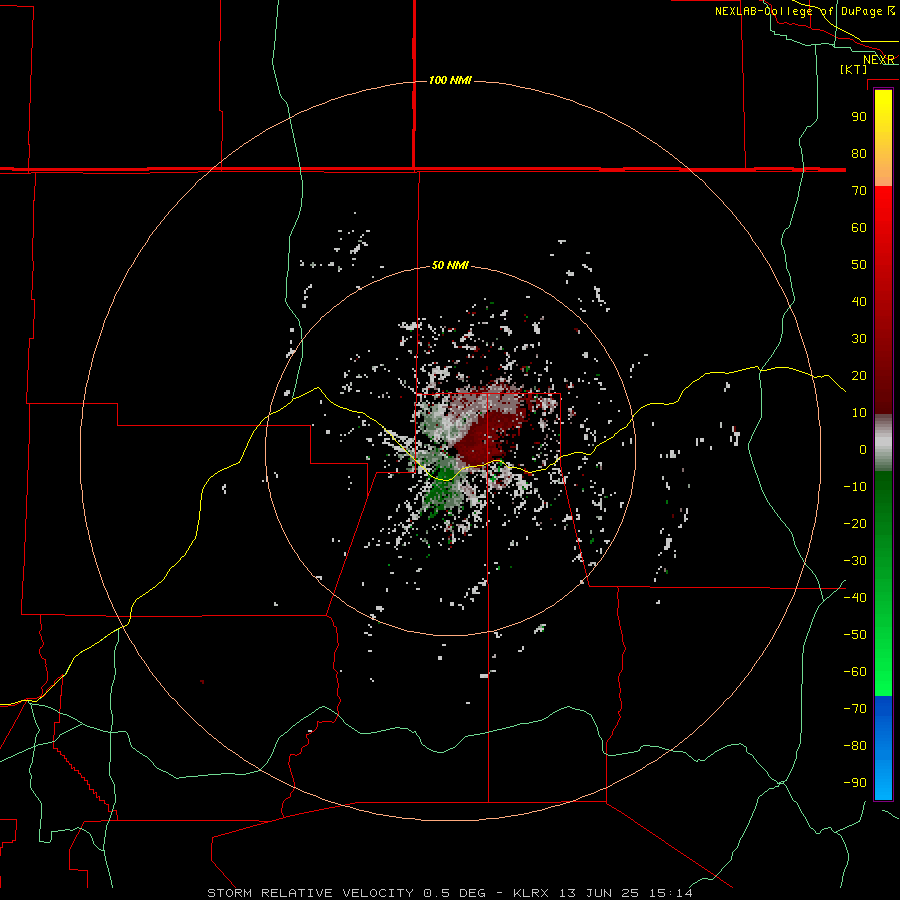Click the [KT] units label

point(854,69)
